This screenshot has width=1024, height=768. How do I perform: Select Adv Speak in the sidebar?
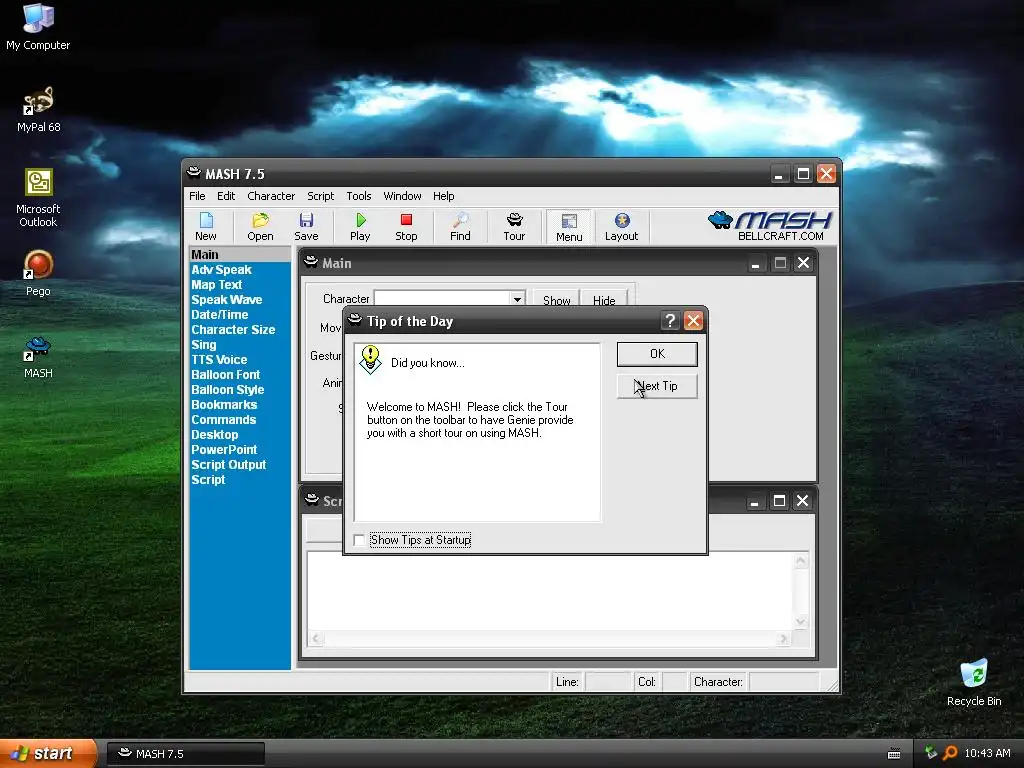pos(221,270)
